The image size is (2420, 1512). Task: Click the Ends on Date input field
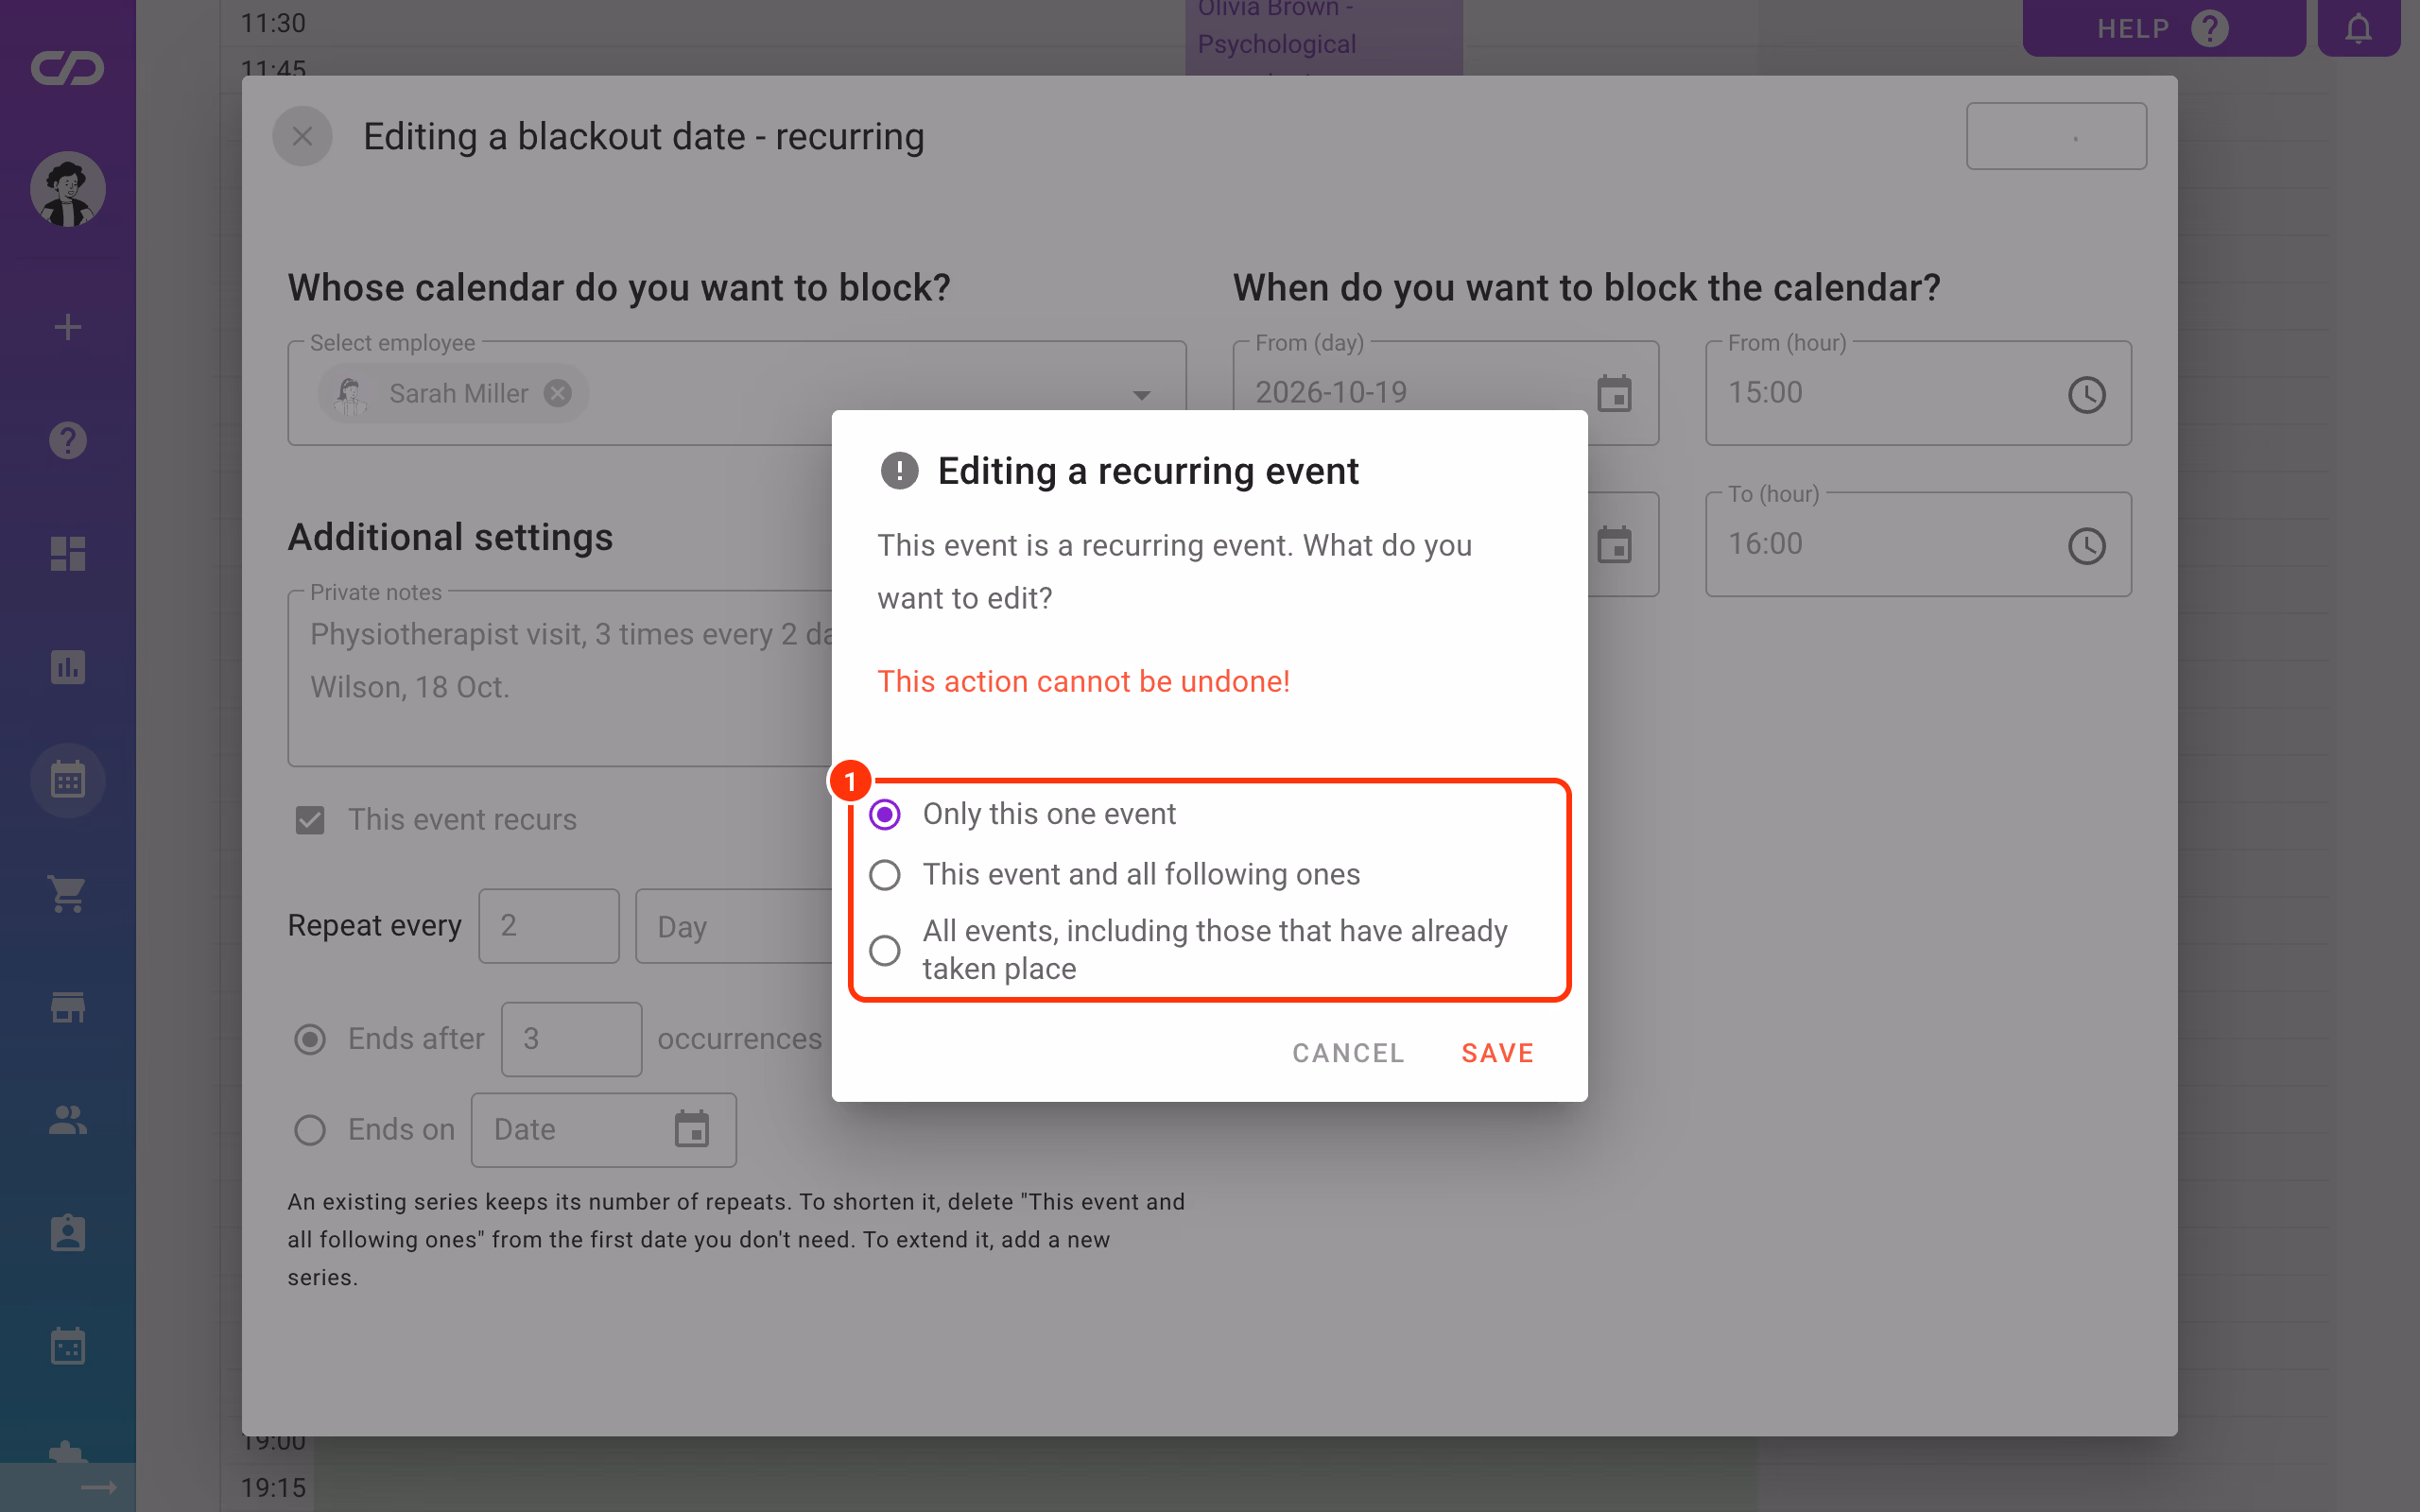tap(604, 1130)
